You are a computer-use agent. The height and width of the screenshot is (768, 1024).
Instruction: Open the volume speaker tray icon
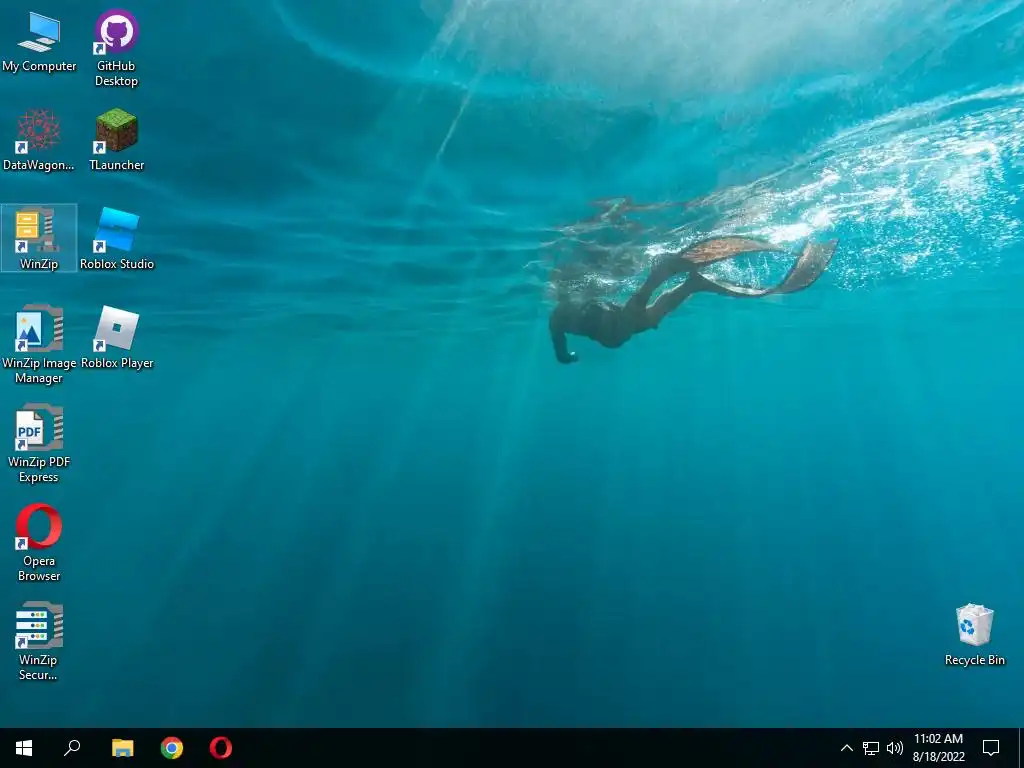(895, 748)
